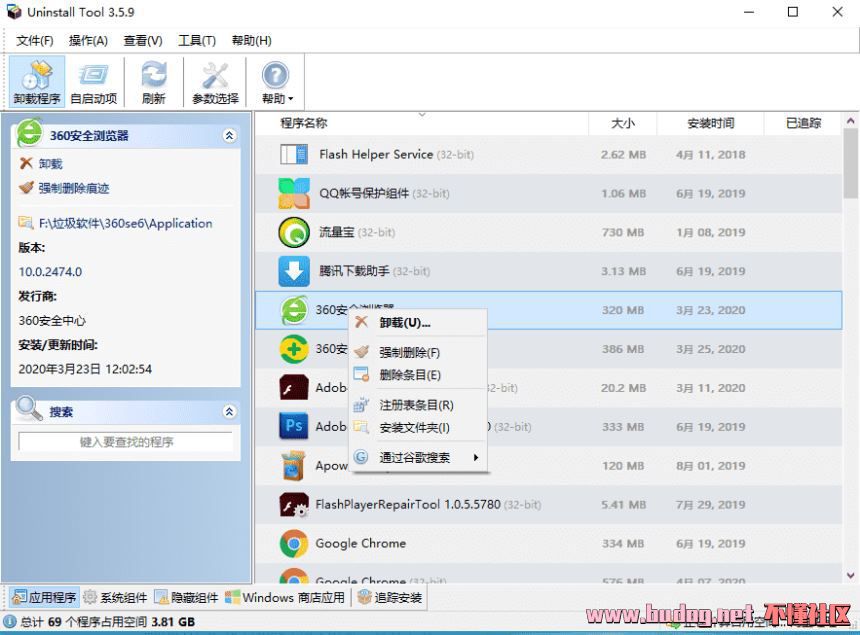Image resolution: width=860 pixels, height=635 pixels.
Task: Sort by 程序名称 column header
Action: (304, 123)
